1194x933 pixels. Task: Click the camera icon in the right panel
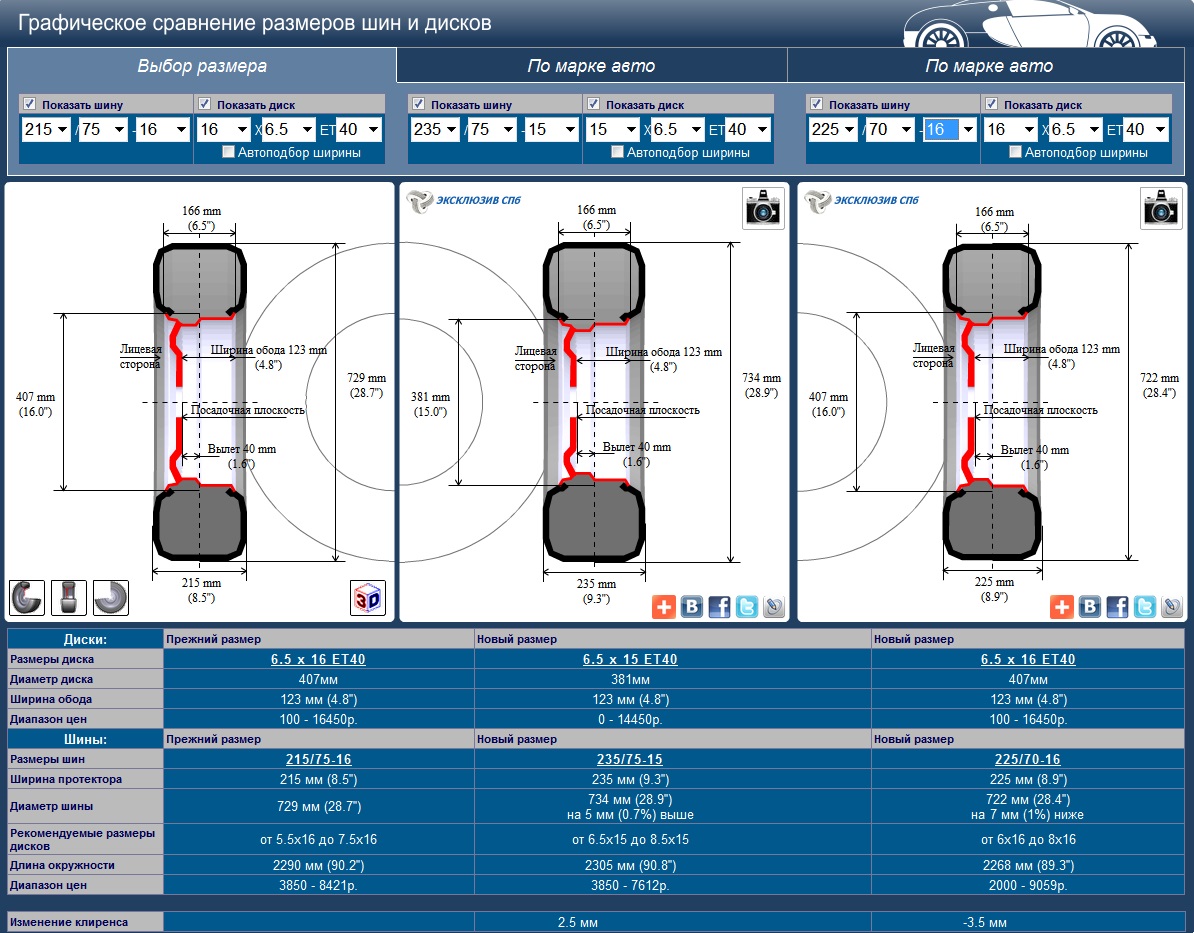click(x=1161, y=208)
